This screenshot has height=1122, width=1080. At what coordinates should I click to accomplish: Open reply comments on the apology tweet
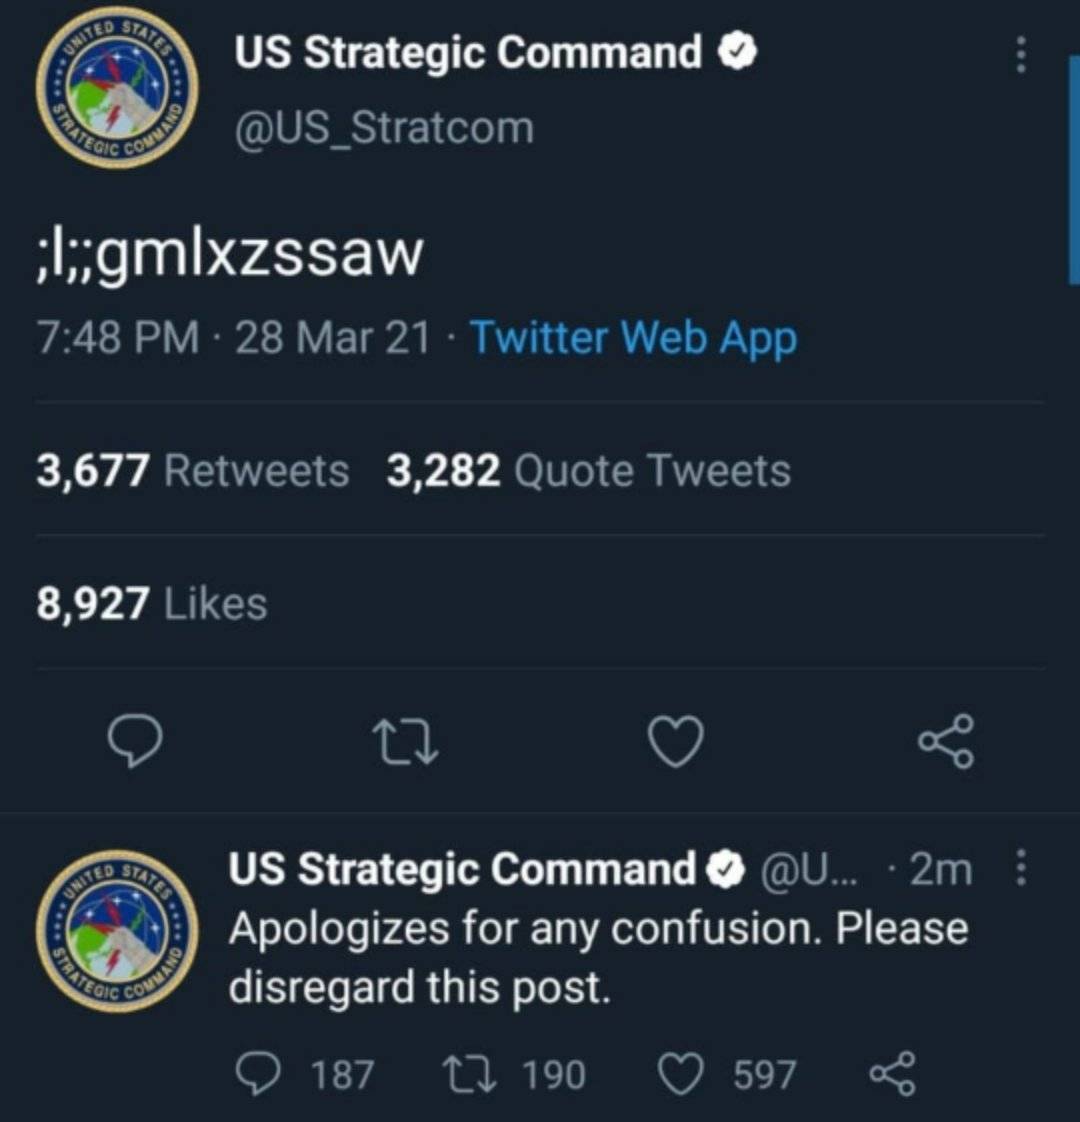coord(305,1075)
